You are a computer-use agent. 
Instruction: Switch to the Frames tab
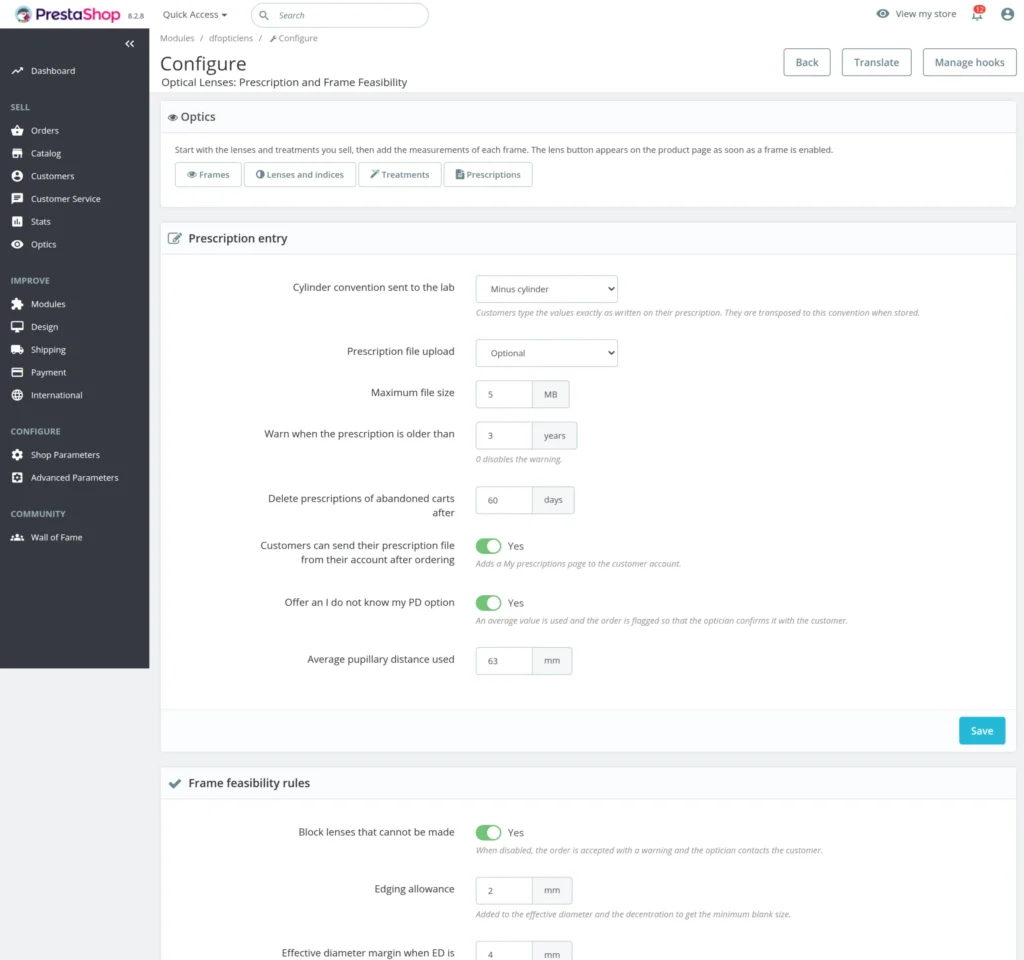click(x=208, y=174)
